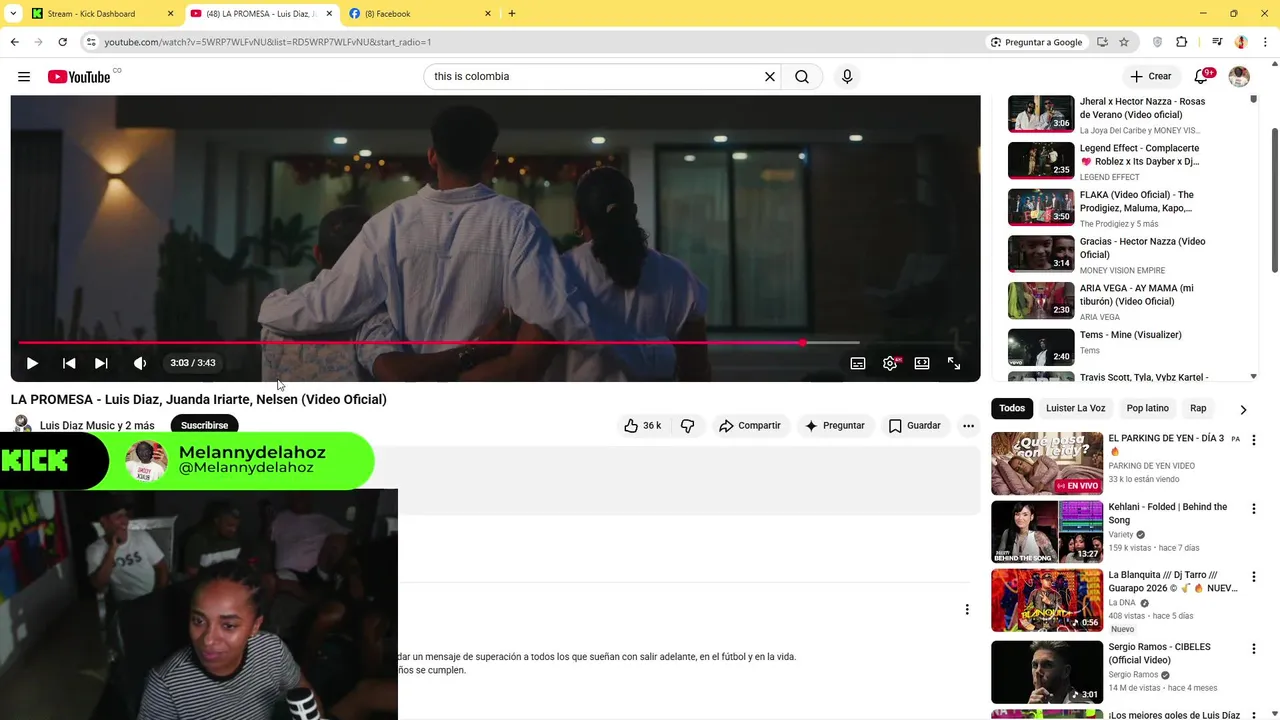
Task: Select the Rap filter chip
Action: pyautogui.click(x=1198, y=408)
